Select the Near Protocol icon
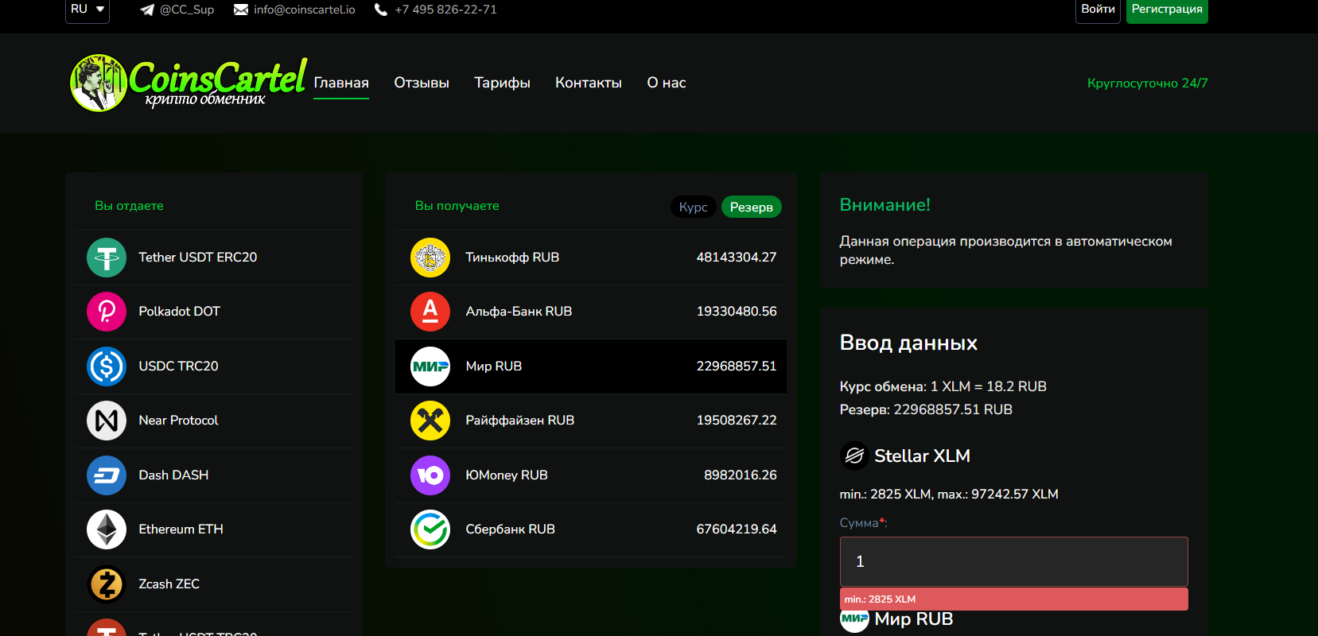1318x636 pixels. pyautogui.click(x=106, y=420)
